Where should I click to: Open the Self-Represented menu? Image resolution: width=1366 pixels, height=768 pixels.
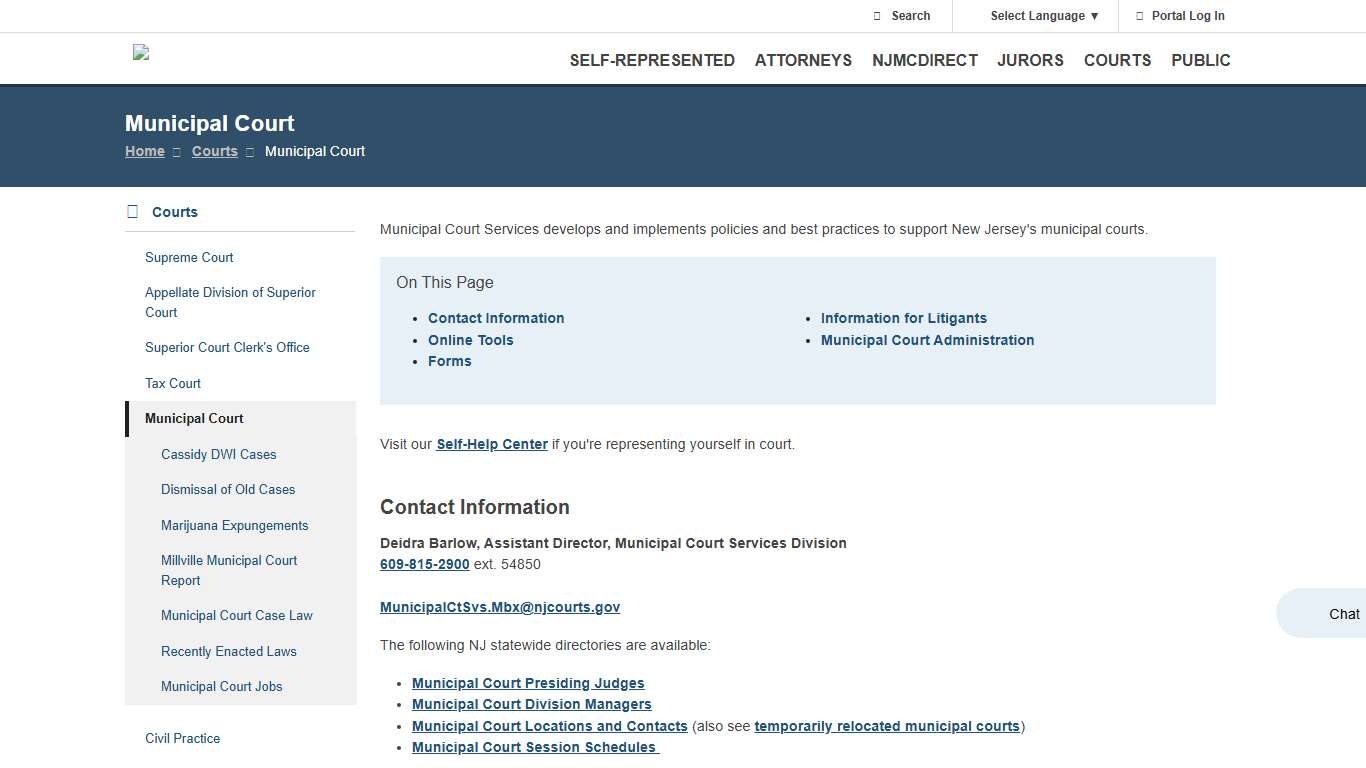[x=652, y=60]
